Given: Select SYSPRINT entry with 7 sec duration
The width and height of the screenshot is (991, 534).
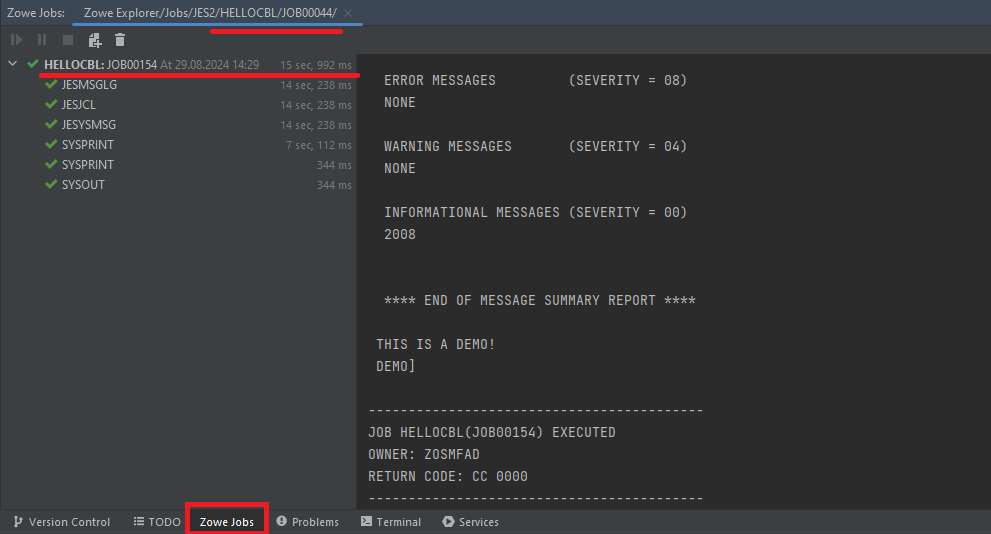Looking at the screenshot, I should (87, 145).
